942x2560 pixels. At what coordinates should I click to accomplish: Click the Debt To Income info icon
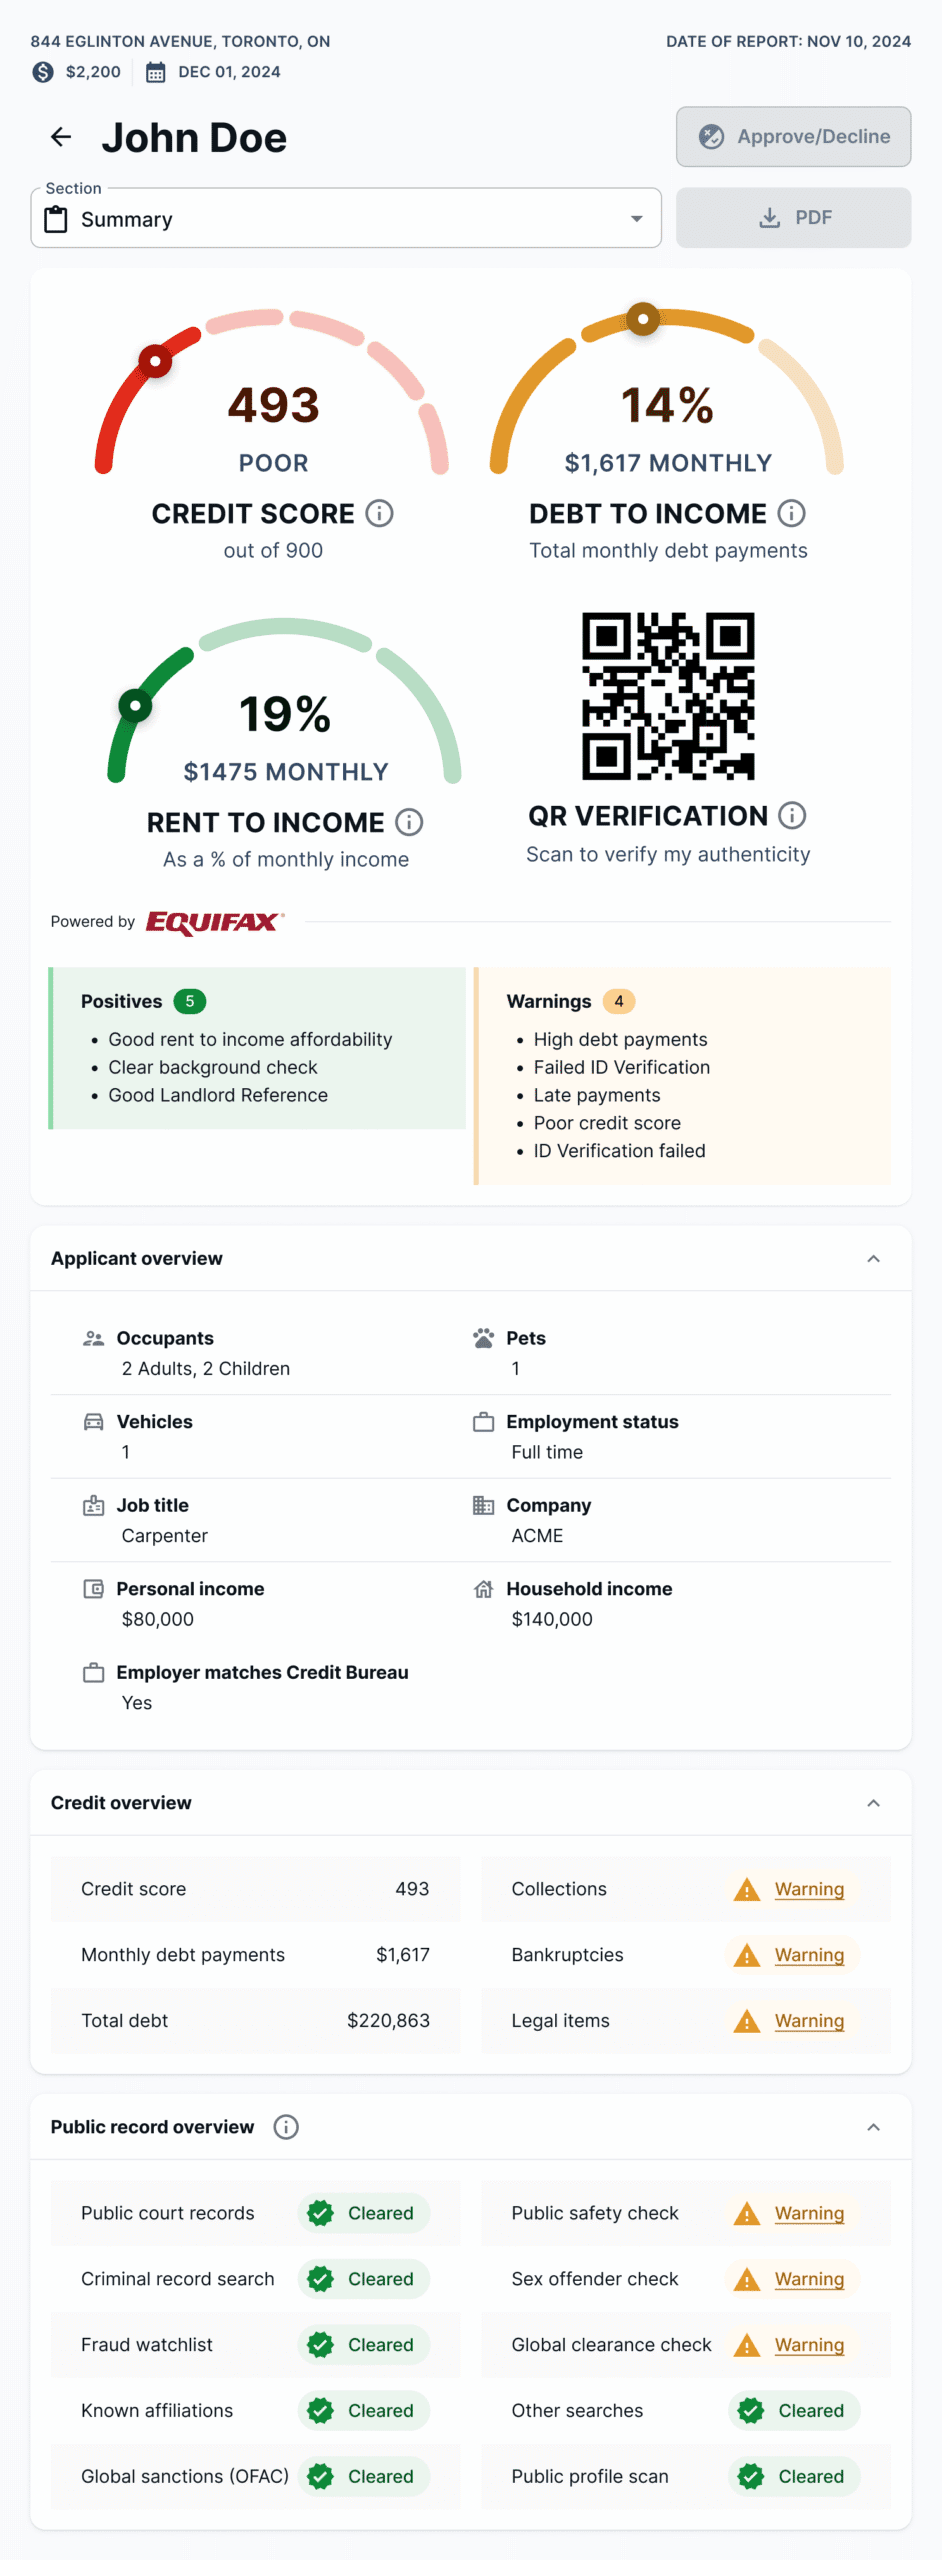click(x=791, y=513)
